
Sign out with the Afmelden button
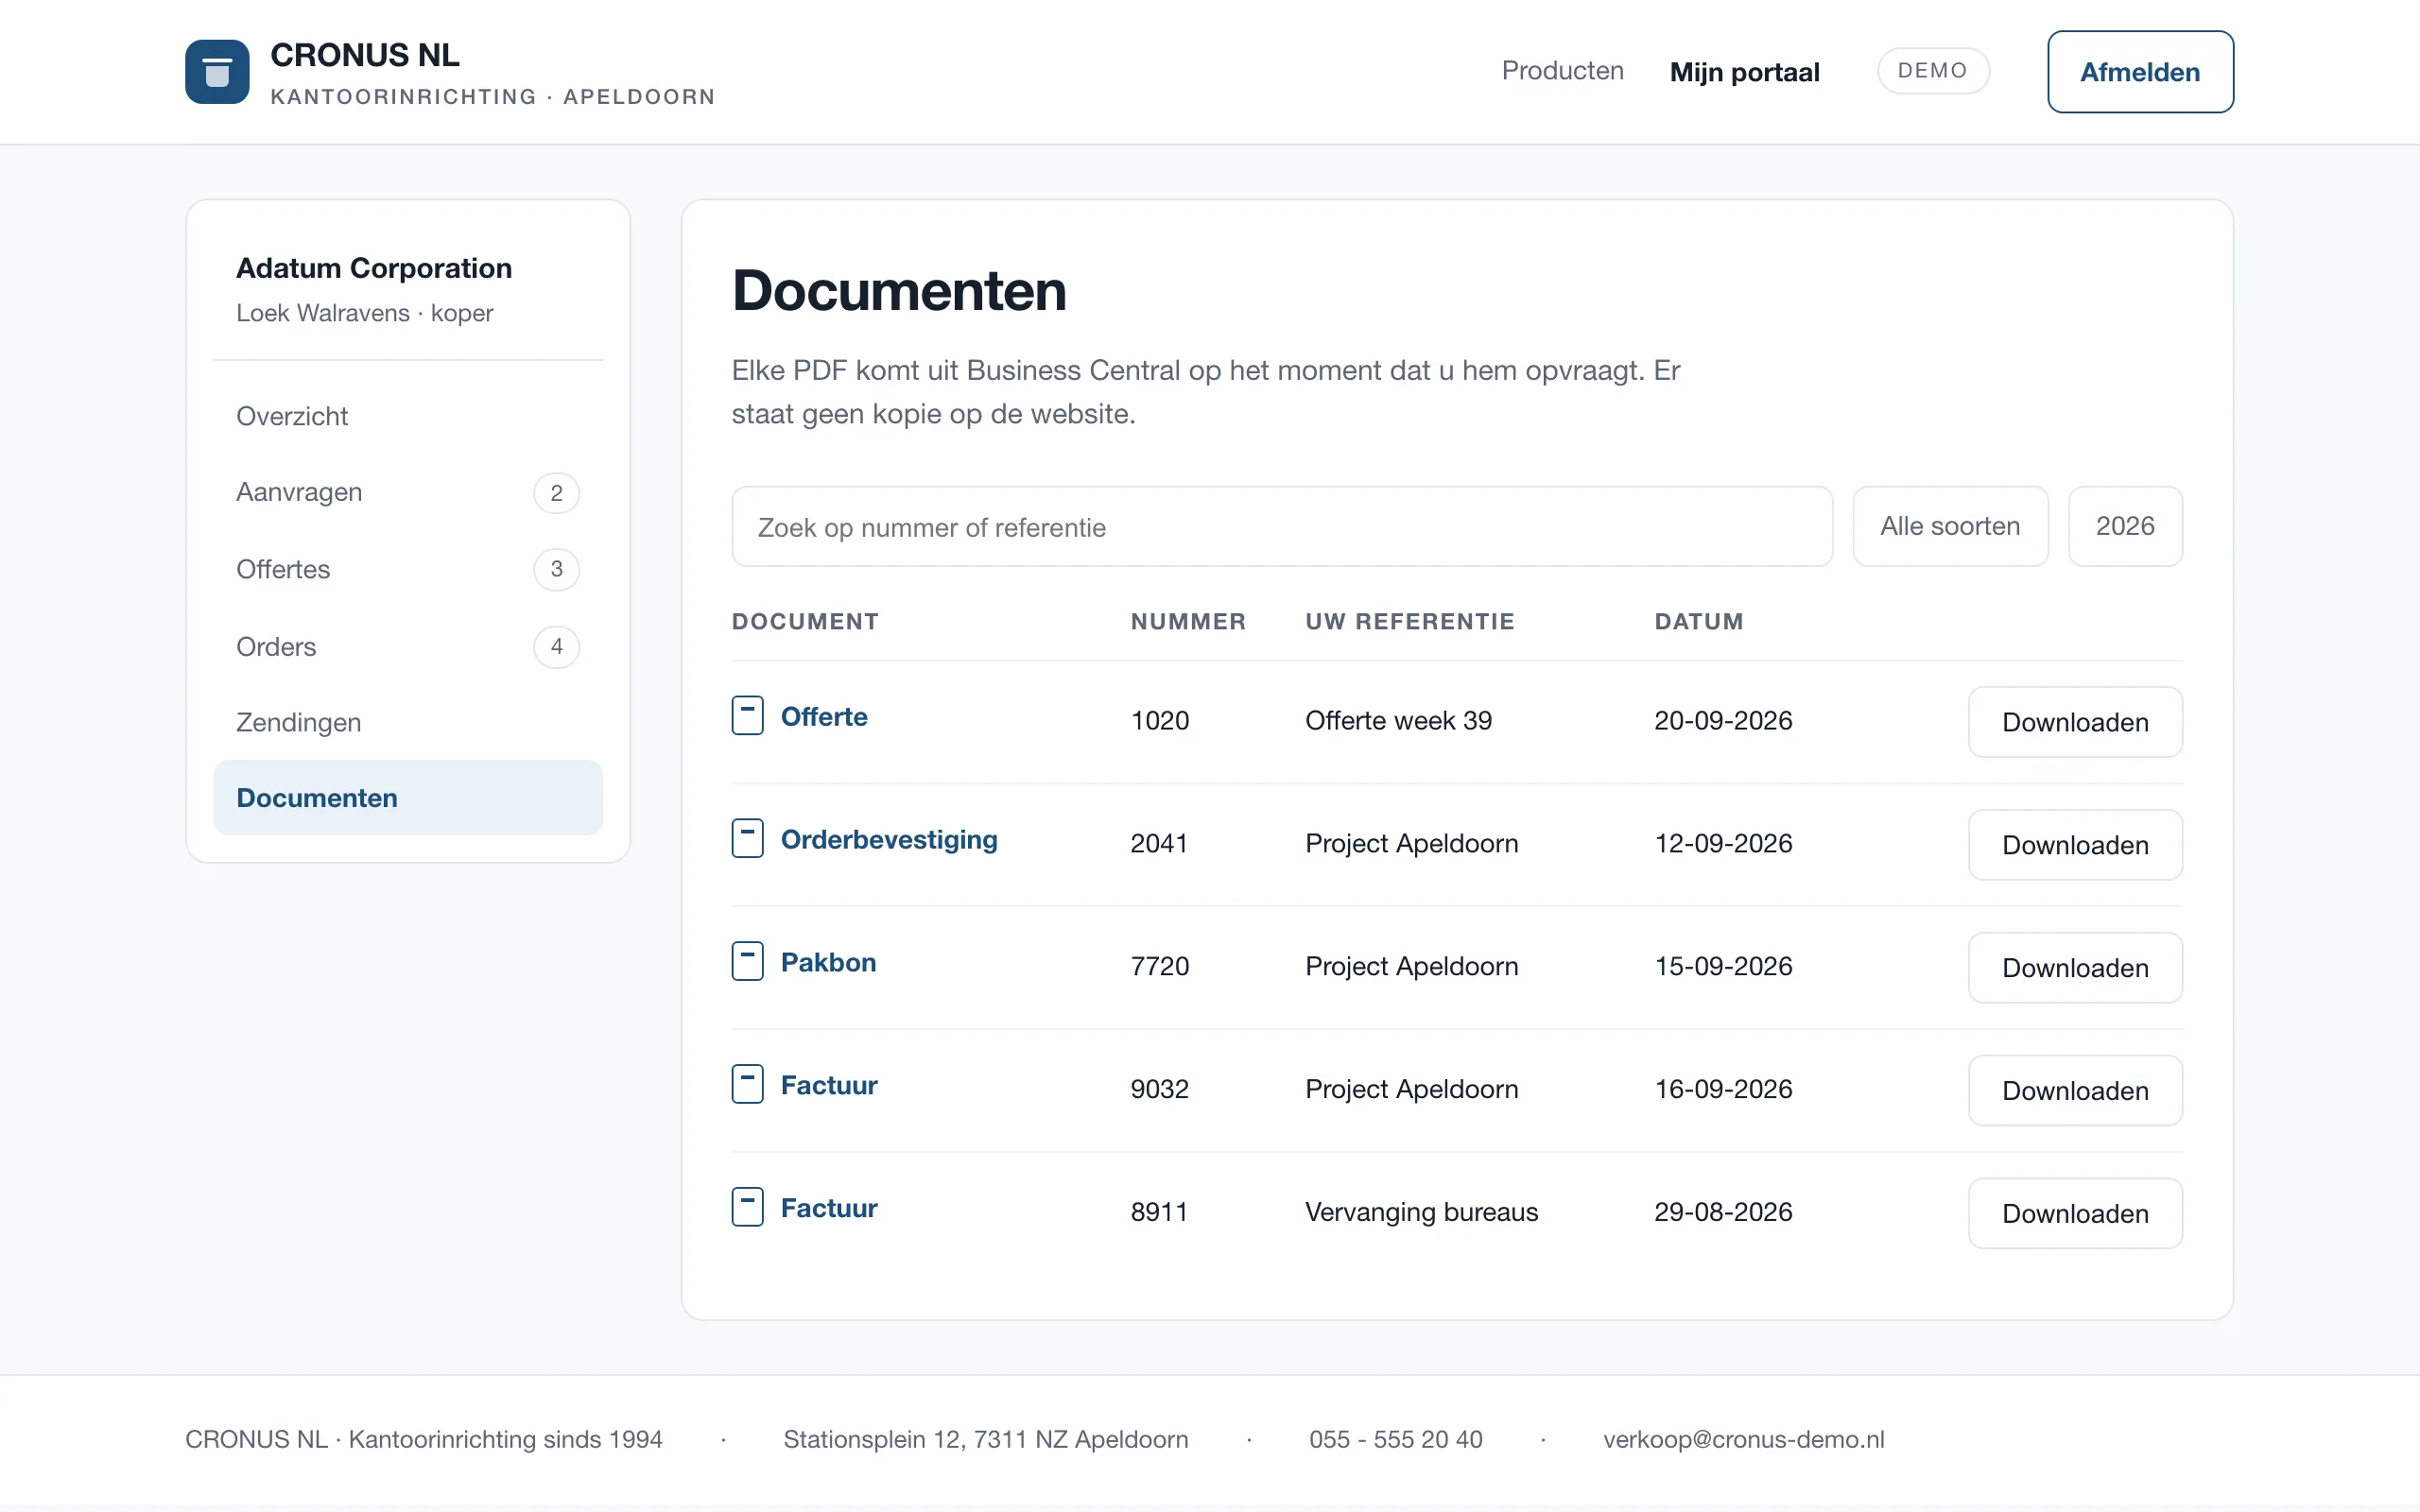click(2140, 72)
